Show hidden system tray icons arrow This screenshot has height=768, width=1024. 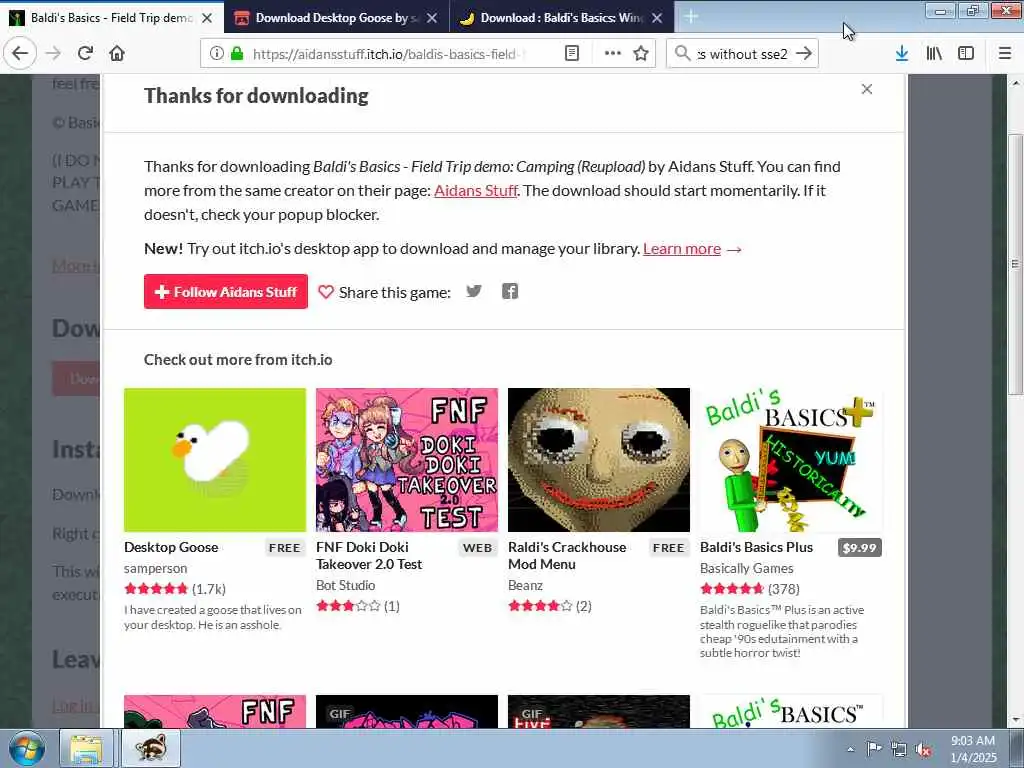click(x=850, y=749)
